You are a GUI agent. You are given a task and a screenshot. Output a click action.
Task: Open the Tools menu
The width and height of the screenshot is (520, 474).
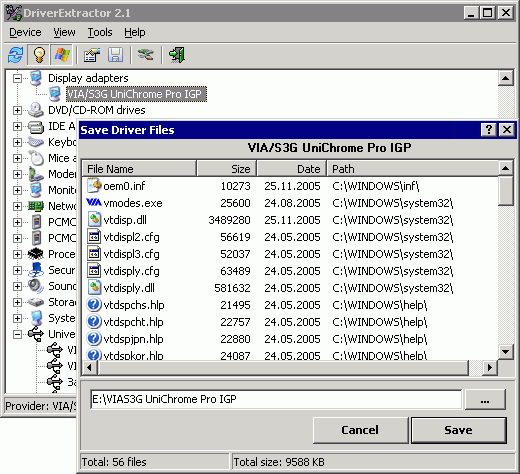pyautogui.click(x=100, y=32)
